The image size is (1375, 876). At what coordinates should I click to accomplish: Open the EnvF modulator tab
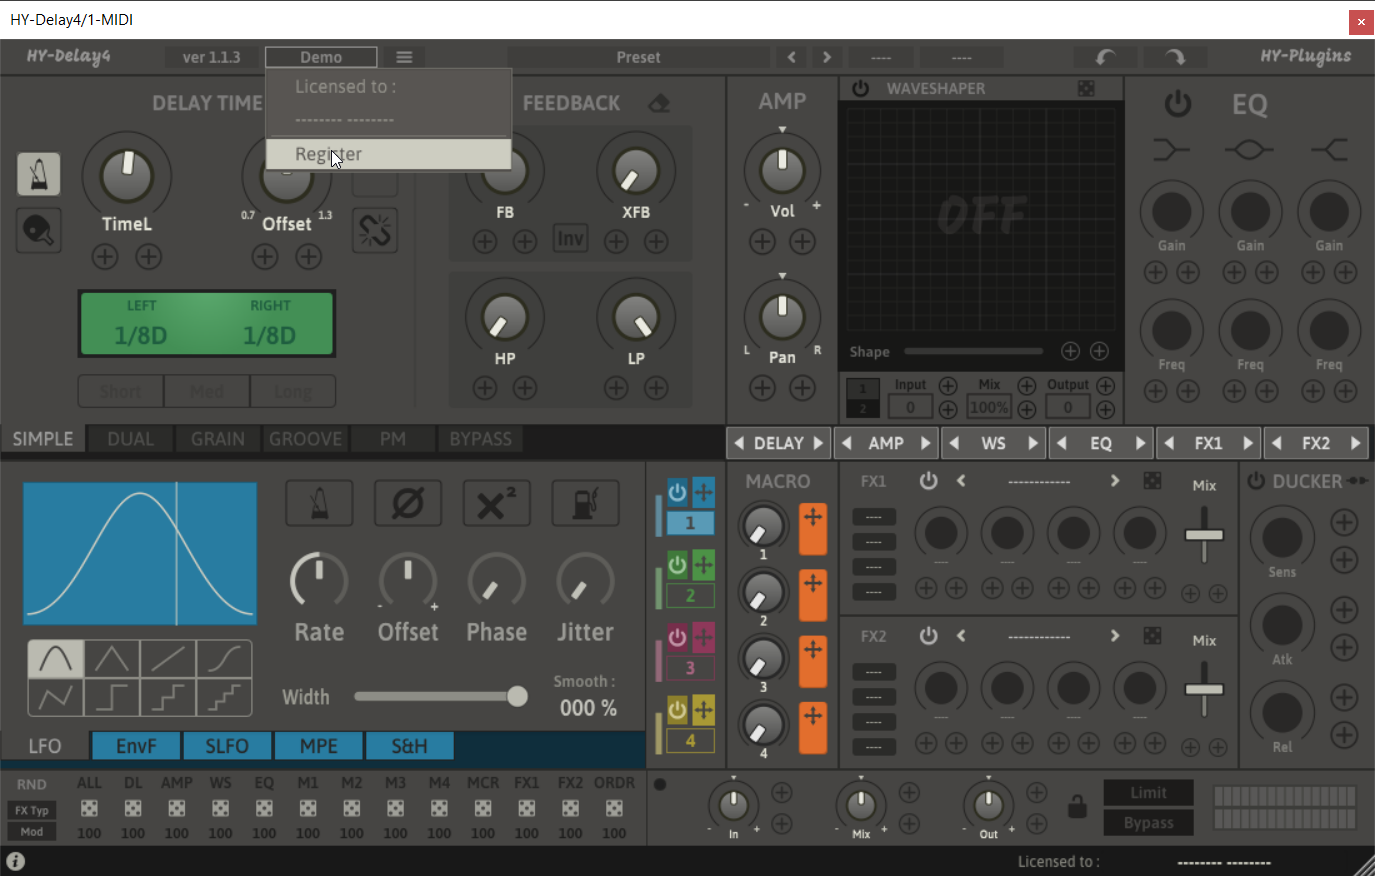point(136,746)
